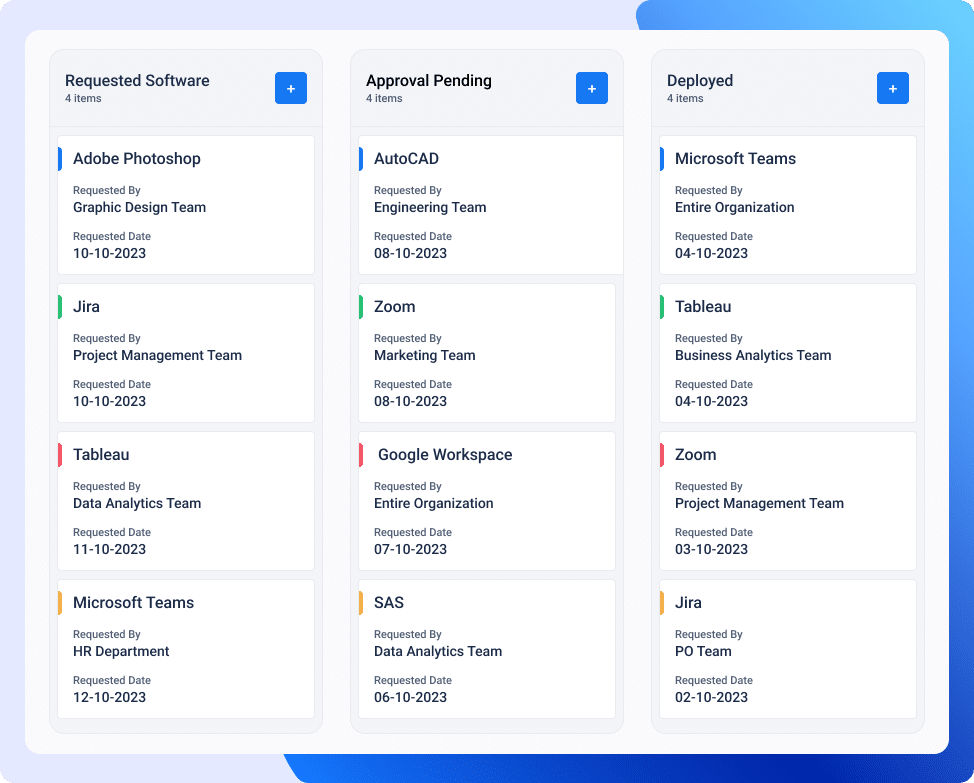Click Entire Organization on Google Workspace card

434,504
